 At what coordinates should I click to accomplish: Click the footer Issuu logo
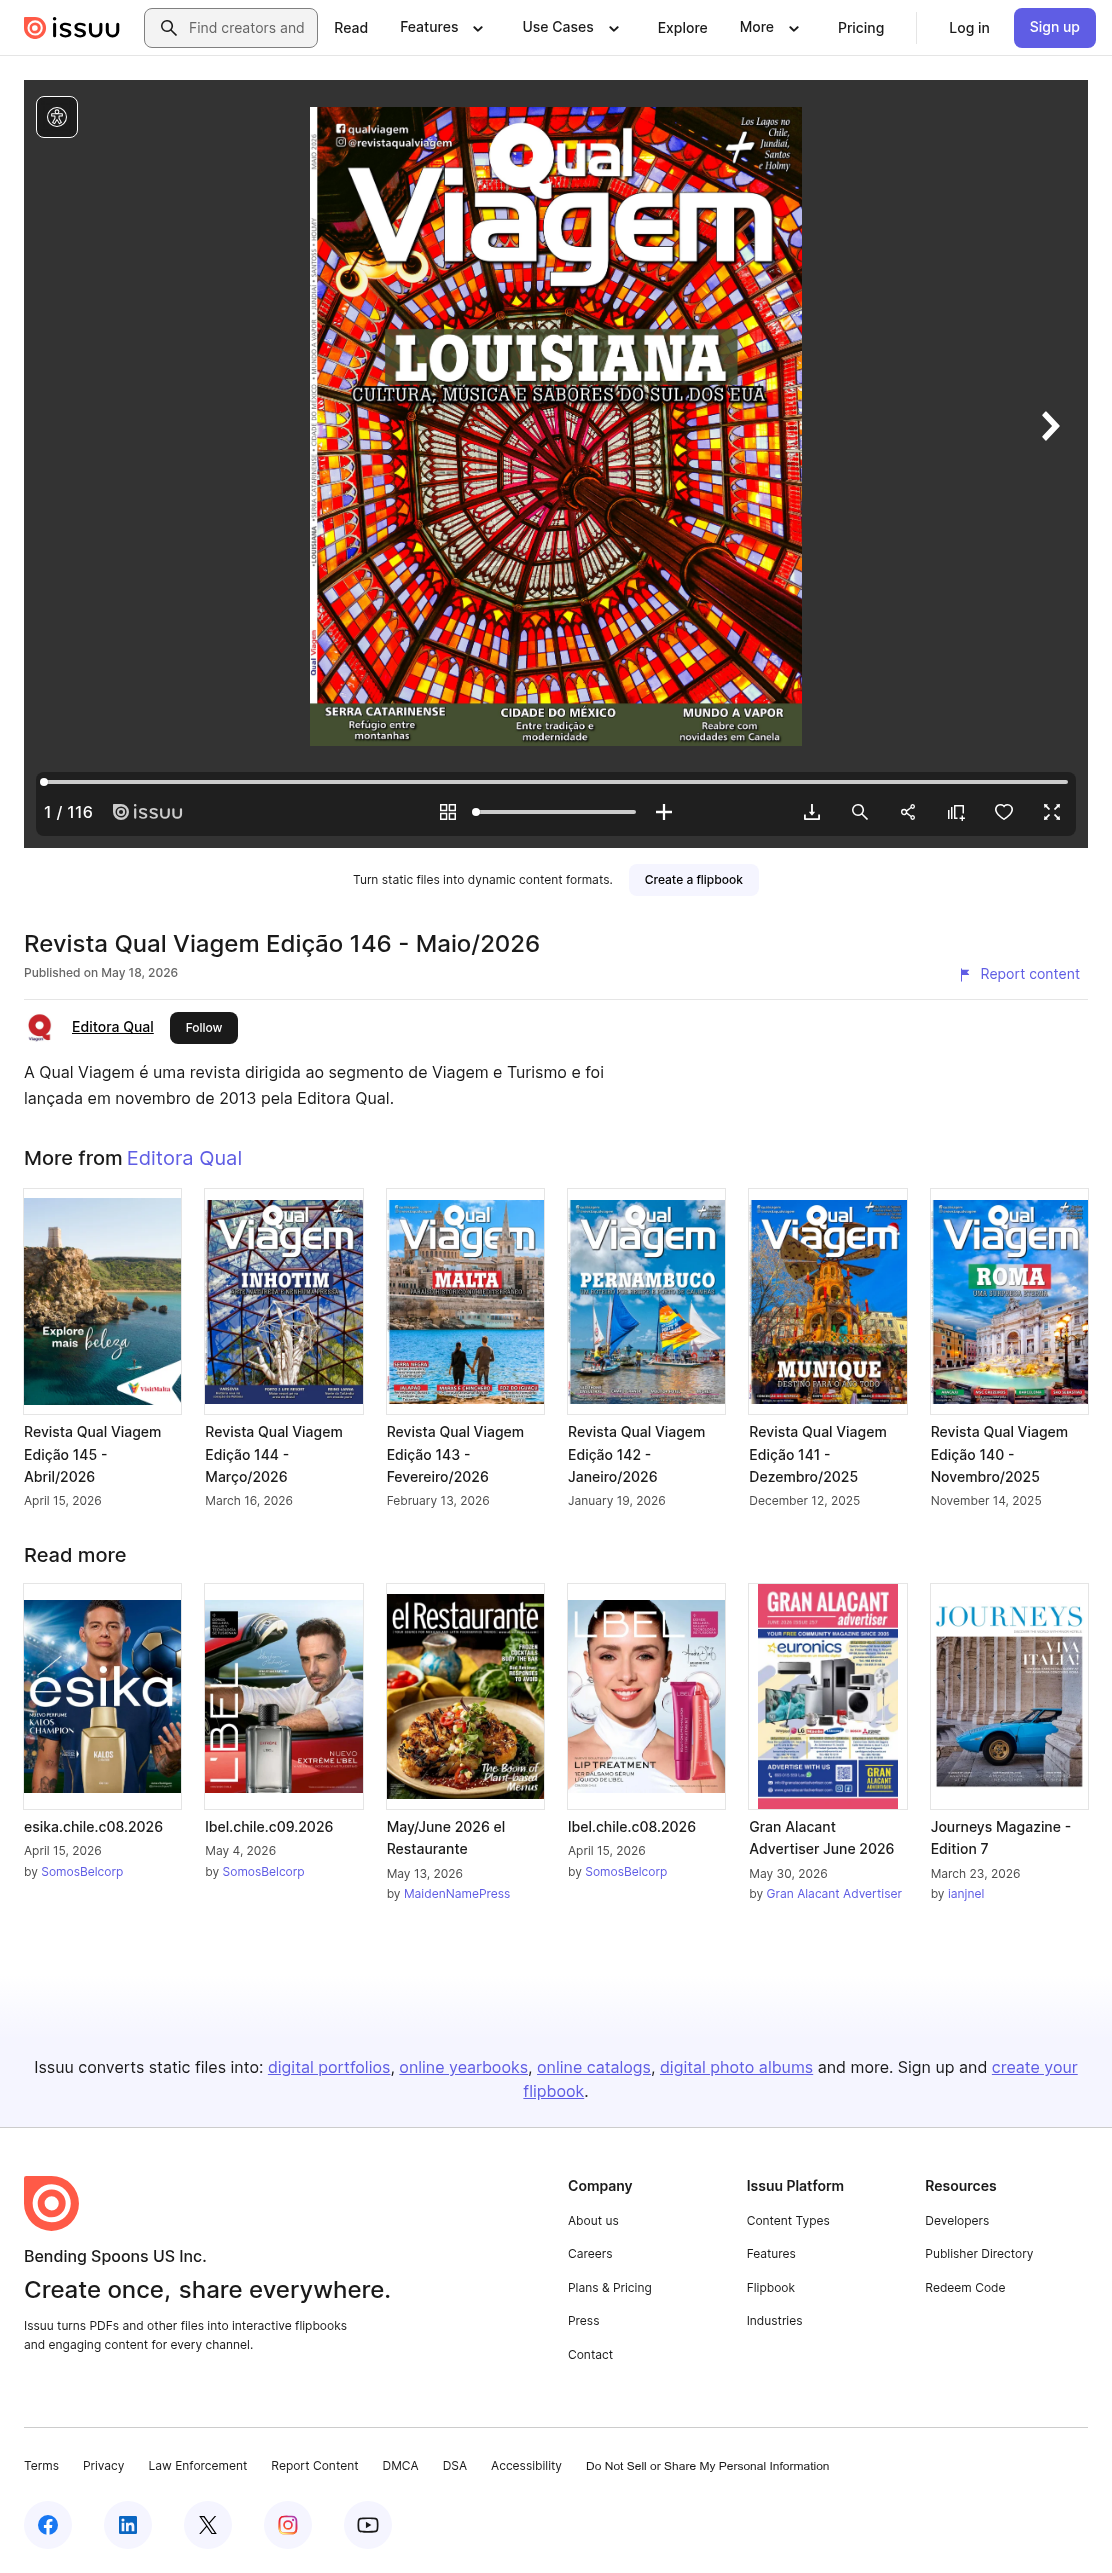pos(51,2203)
